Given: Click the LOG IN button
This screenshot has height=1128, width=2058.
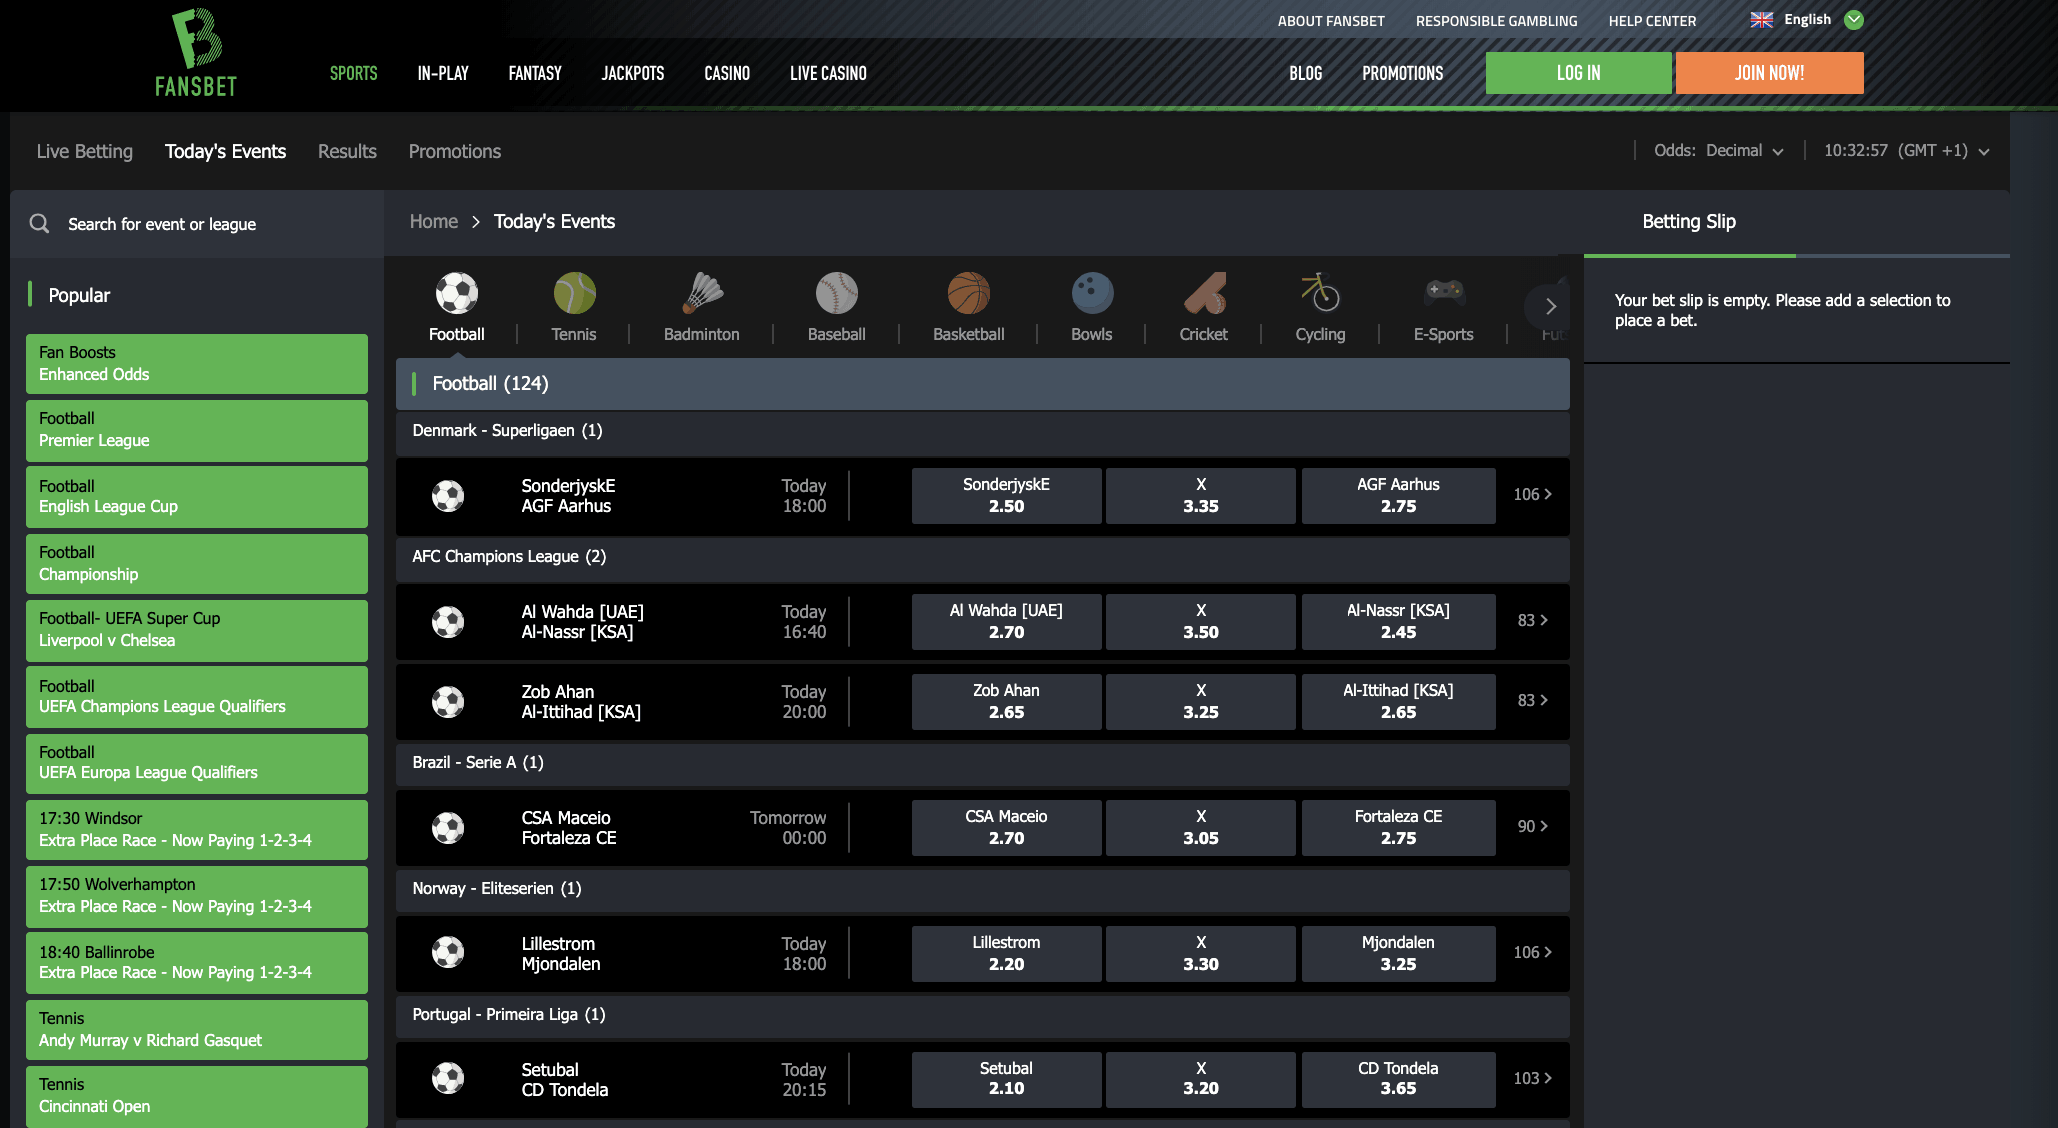Looking at the screenshot, I should 1579,73.
